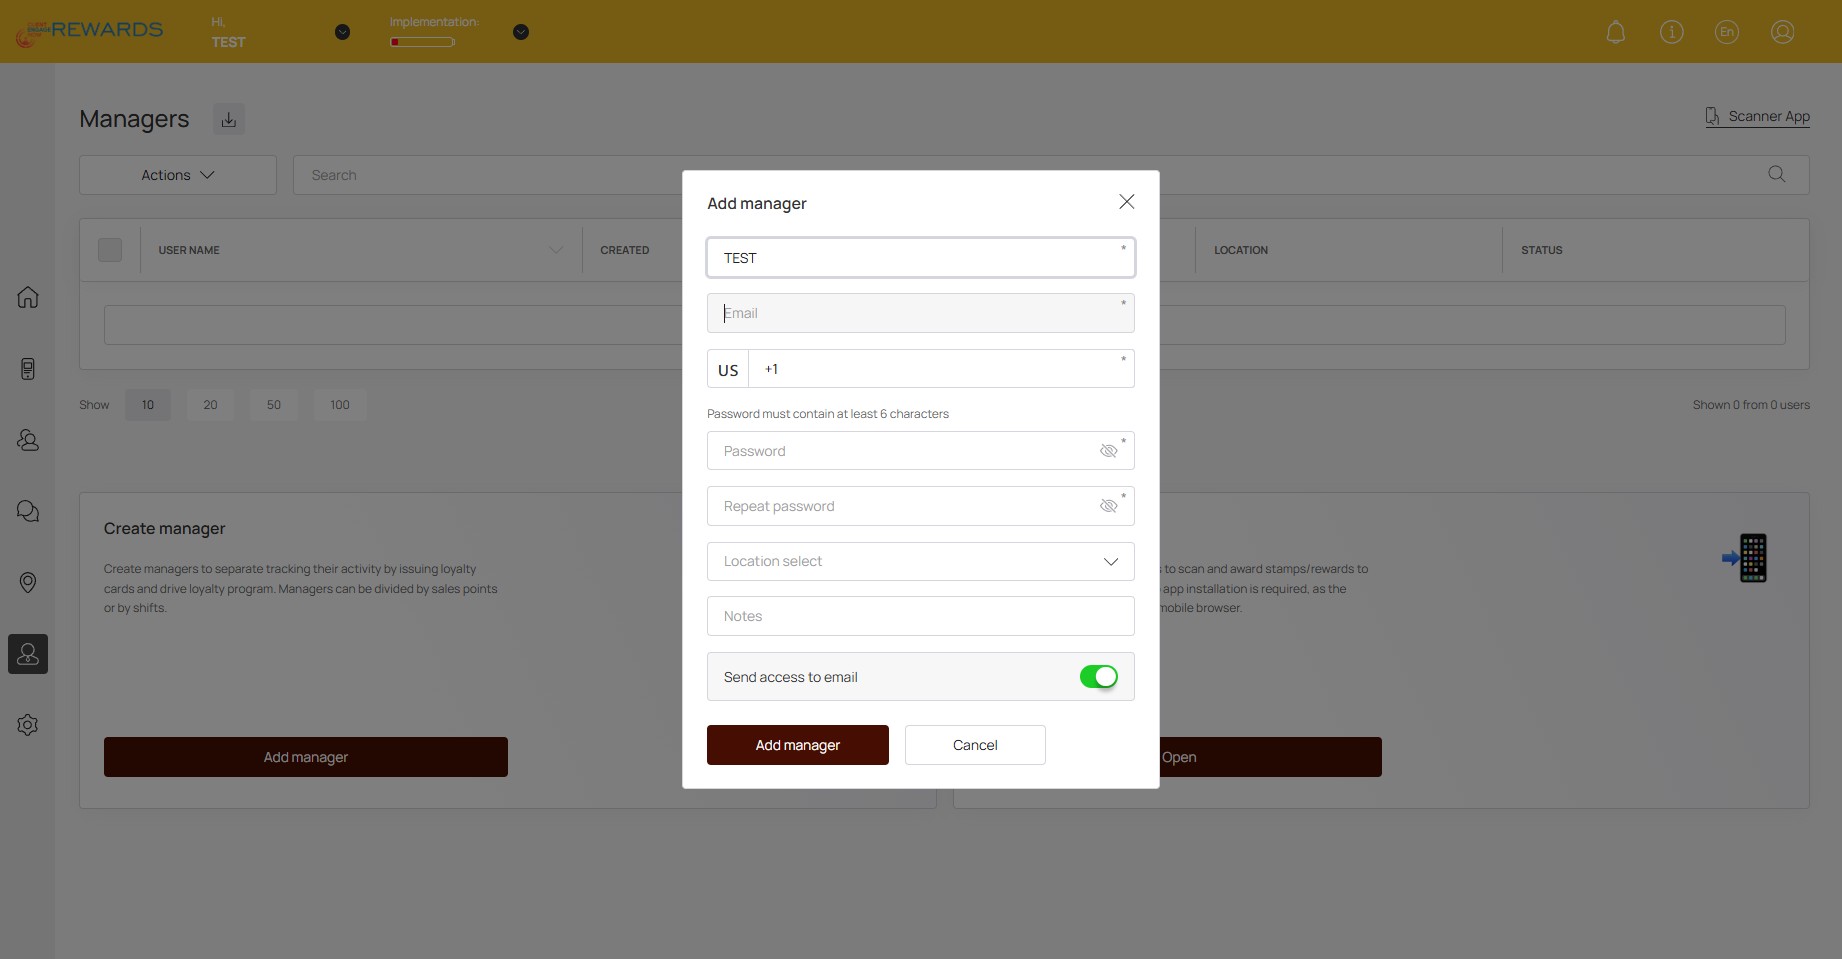1842x959 pixels.
Task: Open the customers icon in the sidebar
Action: tap(28, 440)
